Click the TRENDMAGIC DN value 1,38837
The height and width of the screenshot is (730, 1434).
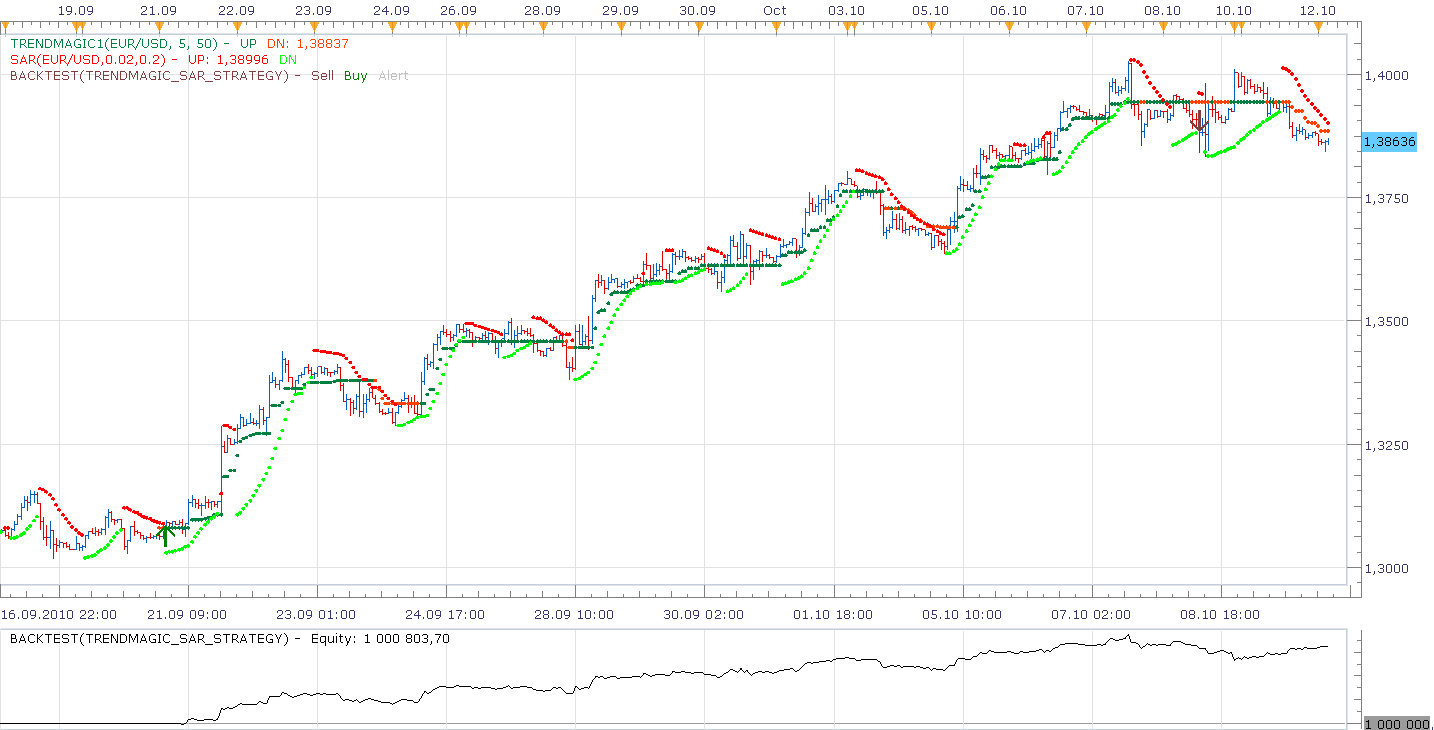click(x=320, y=44)
